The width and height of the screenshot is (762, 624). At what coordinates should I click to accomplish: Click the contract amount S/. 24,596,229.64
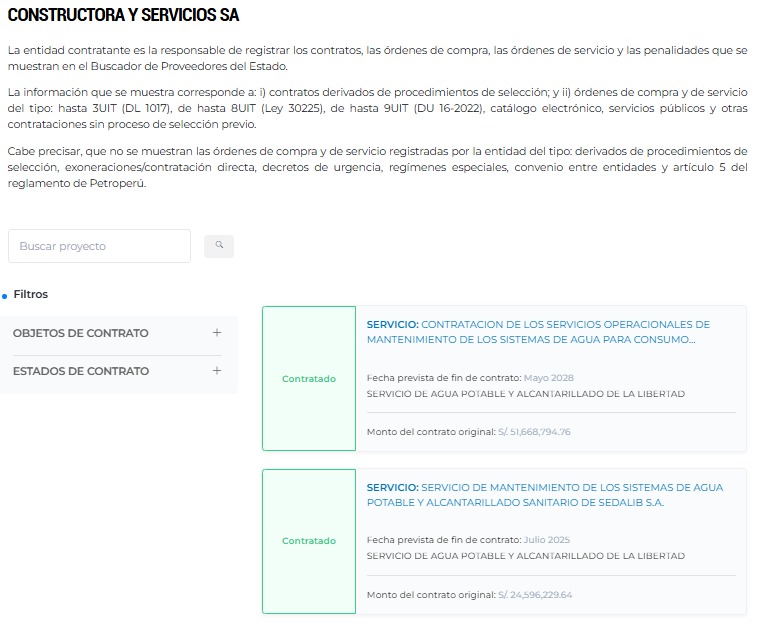pos(534,595)
